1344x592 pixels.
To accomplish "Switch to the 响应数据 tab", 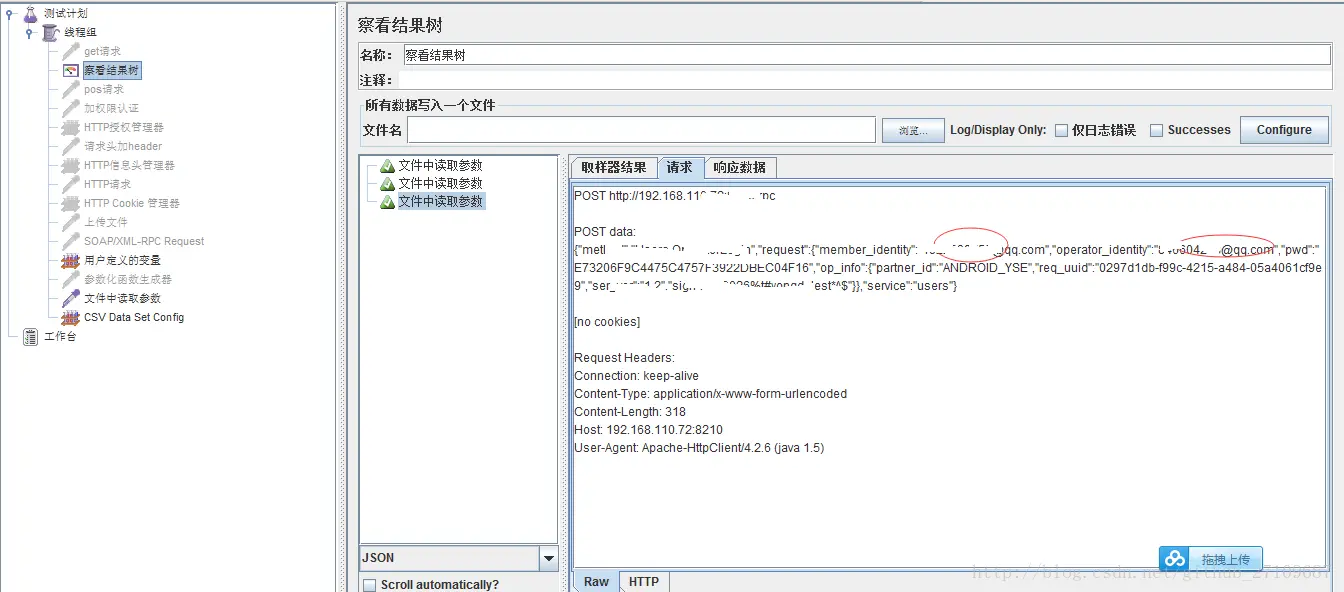I will [x=740, y=168].
